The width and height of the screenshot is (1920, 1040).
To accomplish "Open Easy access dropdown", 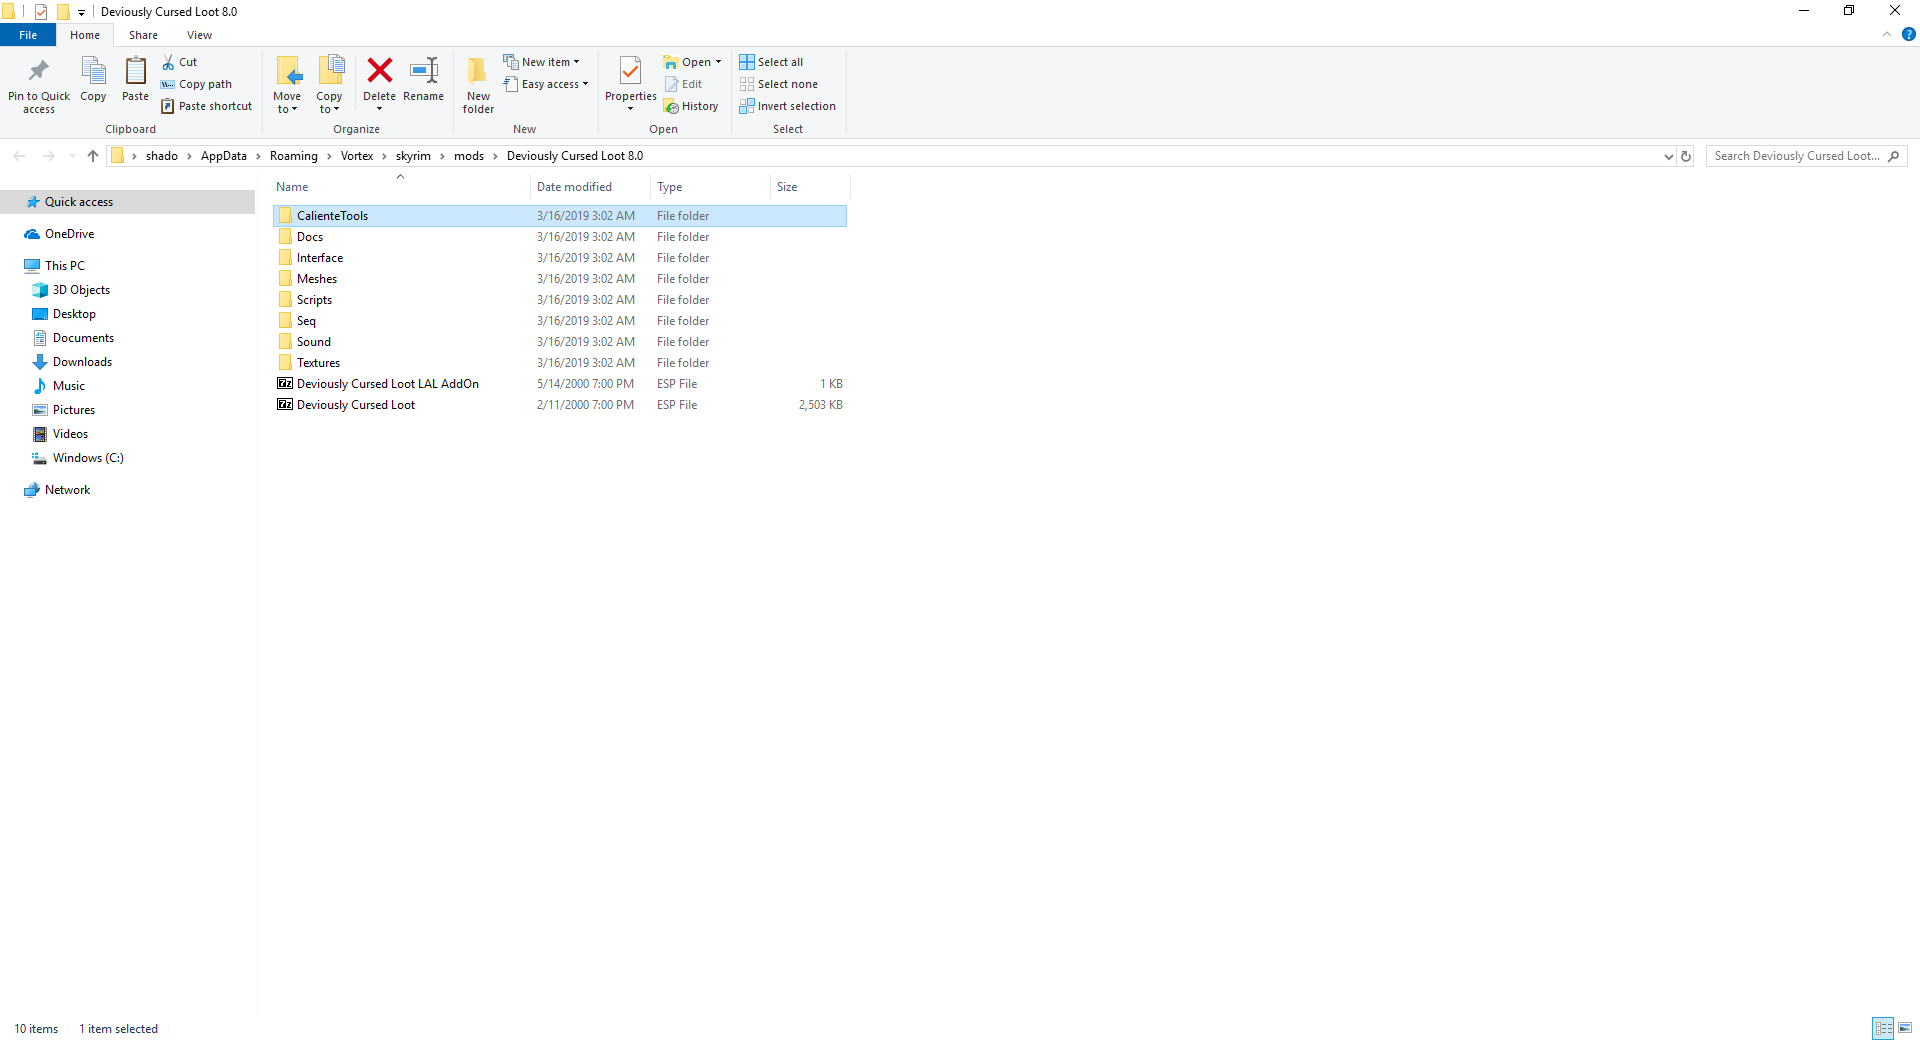I will pyautogui.click(x=546, y=84).
